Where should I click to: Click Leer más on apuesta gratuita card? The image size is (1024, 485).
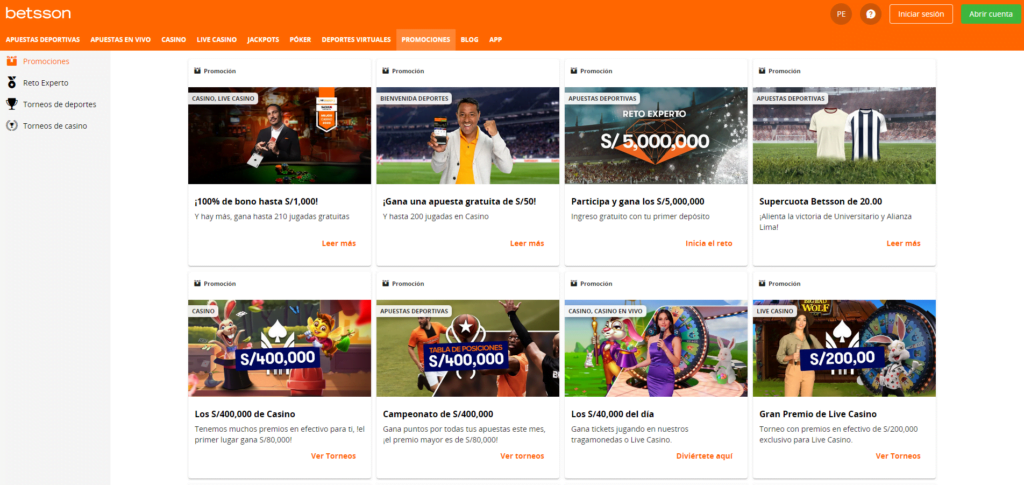coord(527,243)
